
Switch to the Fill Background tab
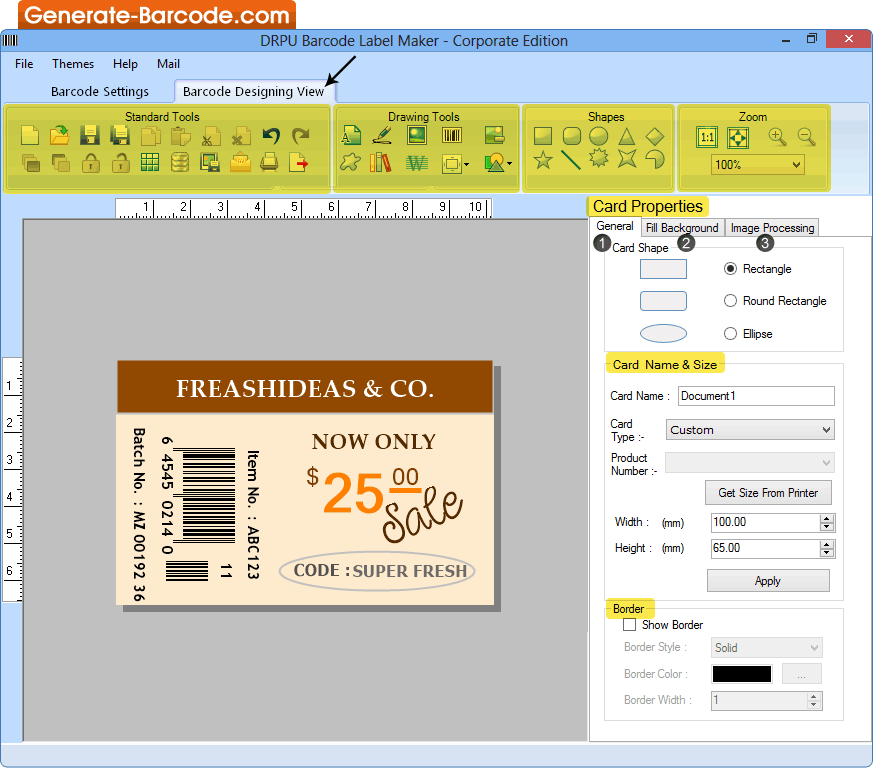pyautogui.click(x=682, y=228)
